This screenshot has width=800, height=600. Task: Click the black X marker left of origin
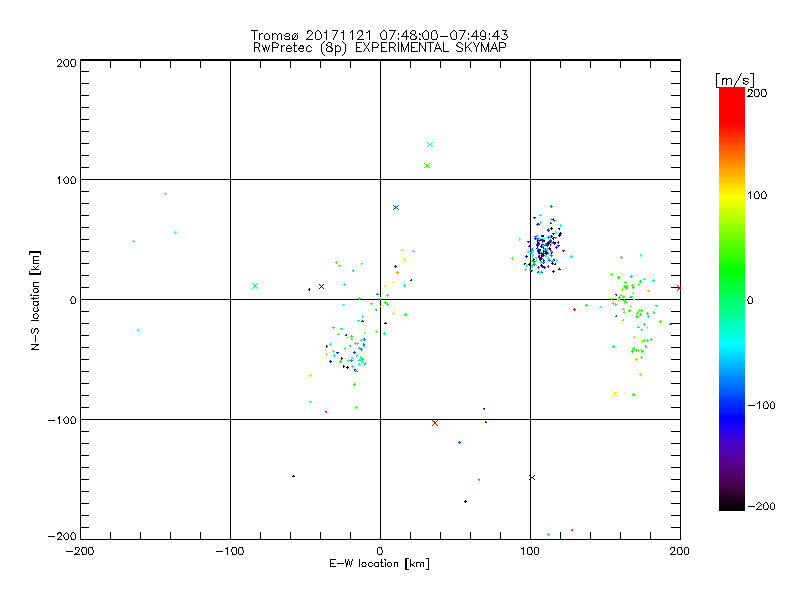click(x=321, y=287)
